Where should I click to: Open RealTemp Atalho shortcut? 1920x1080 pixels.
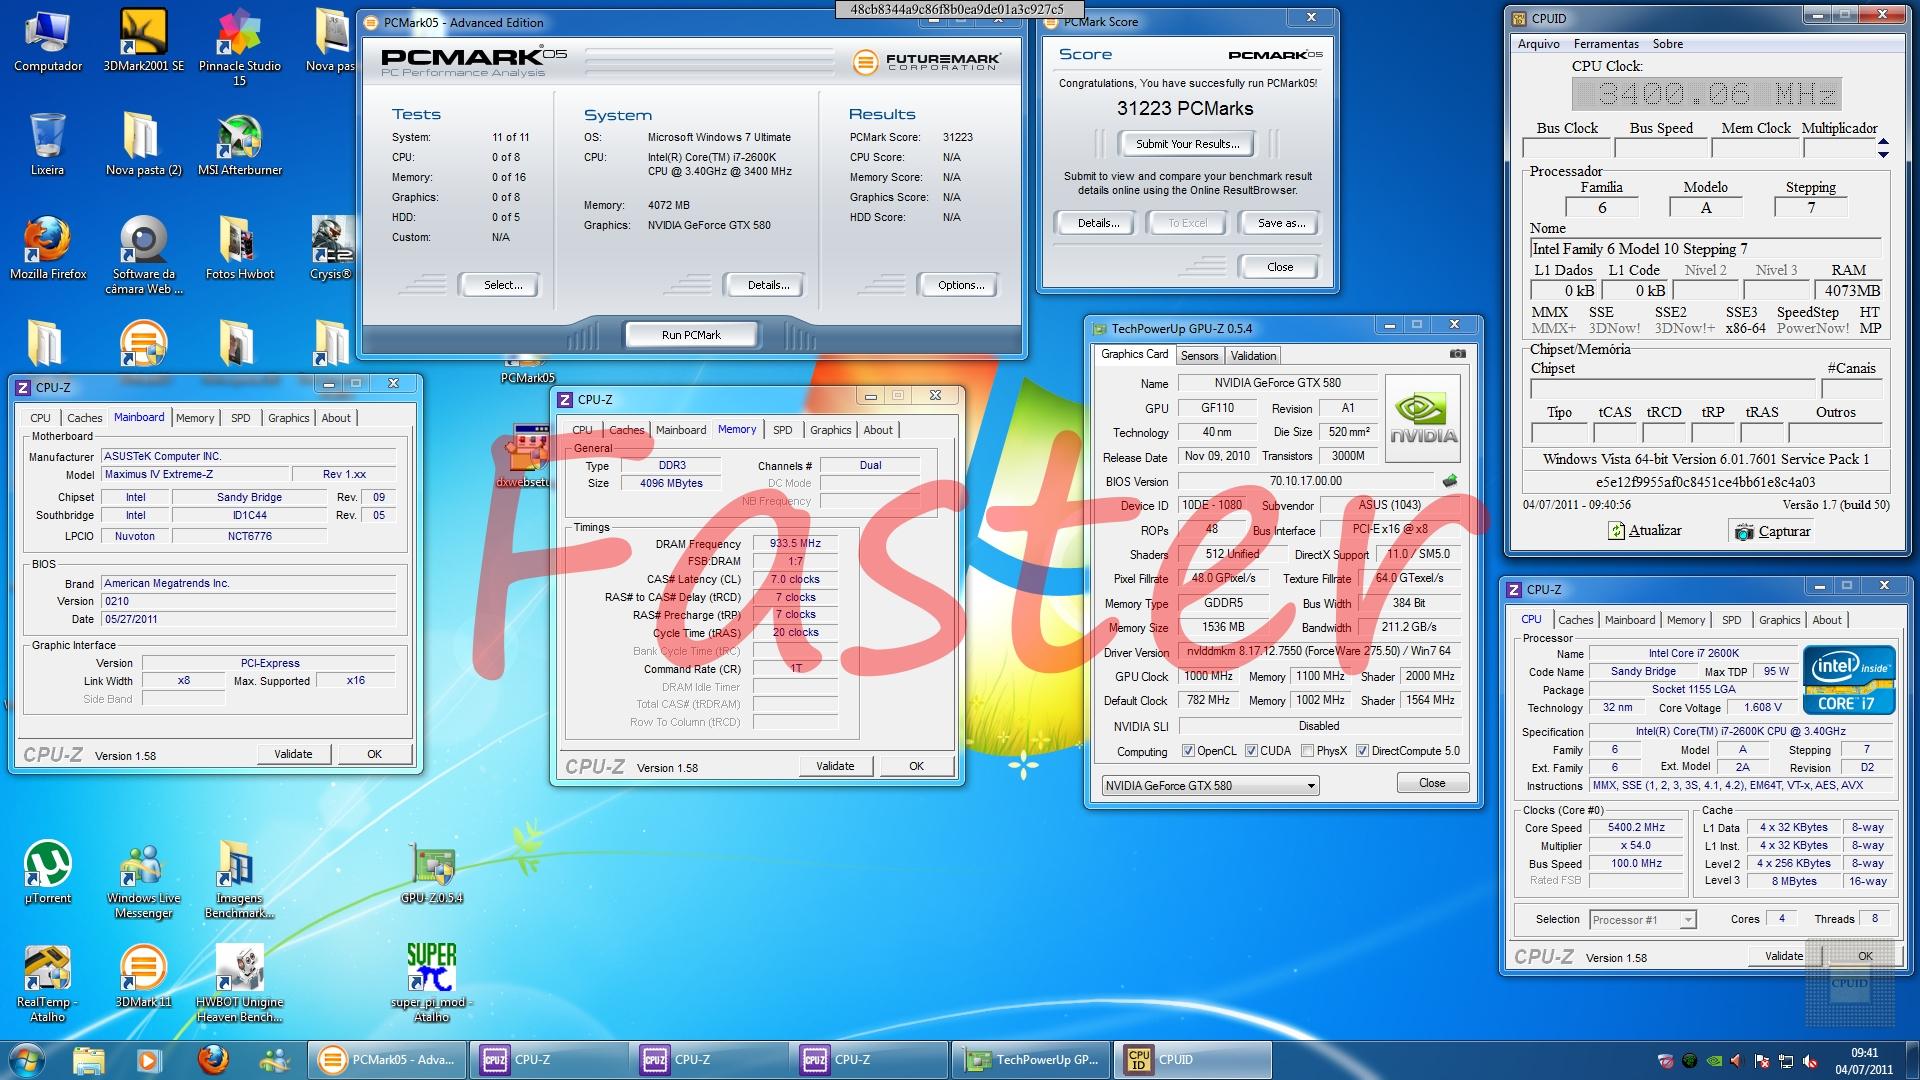pos(47,984)
